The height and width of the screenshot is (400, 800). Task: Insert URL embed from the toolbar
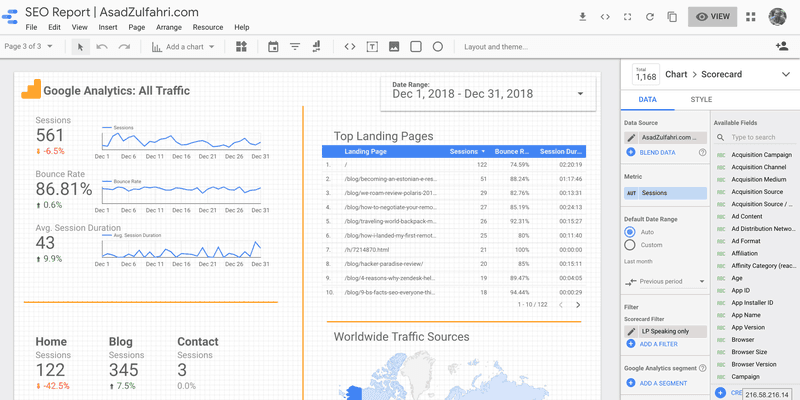pyautogui.click(x=349, y=47)
